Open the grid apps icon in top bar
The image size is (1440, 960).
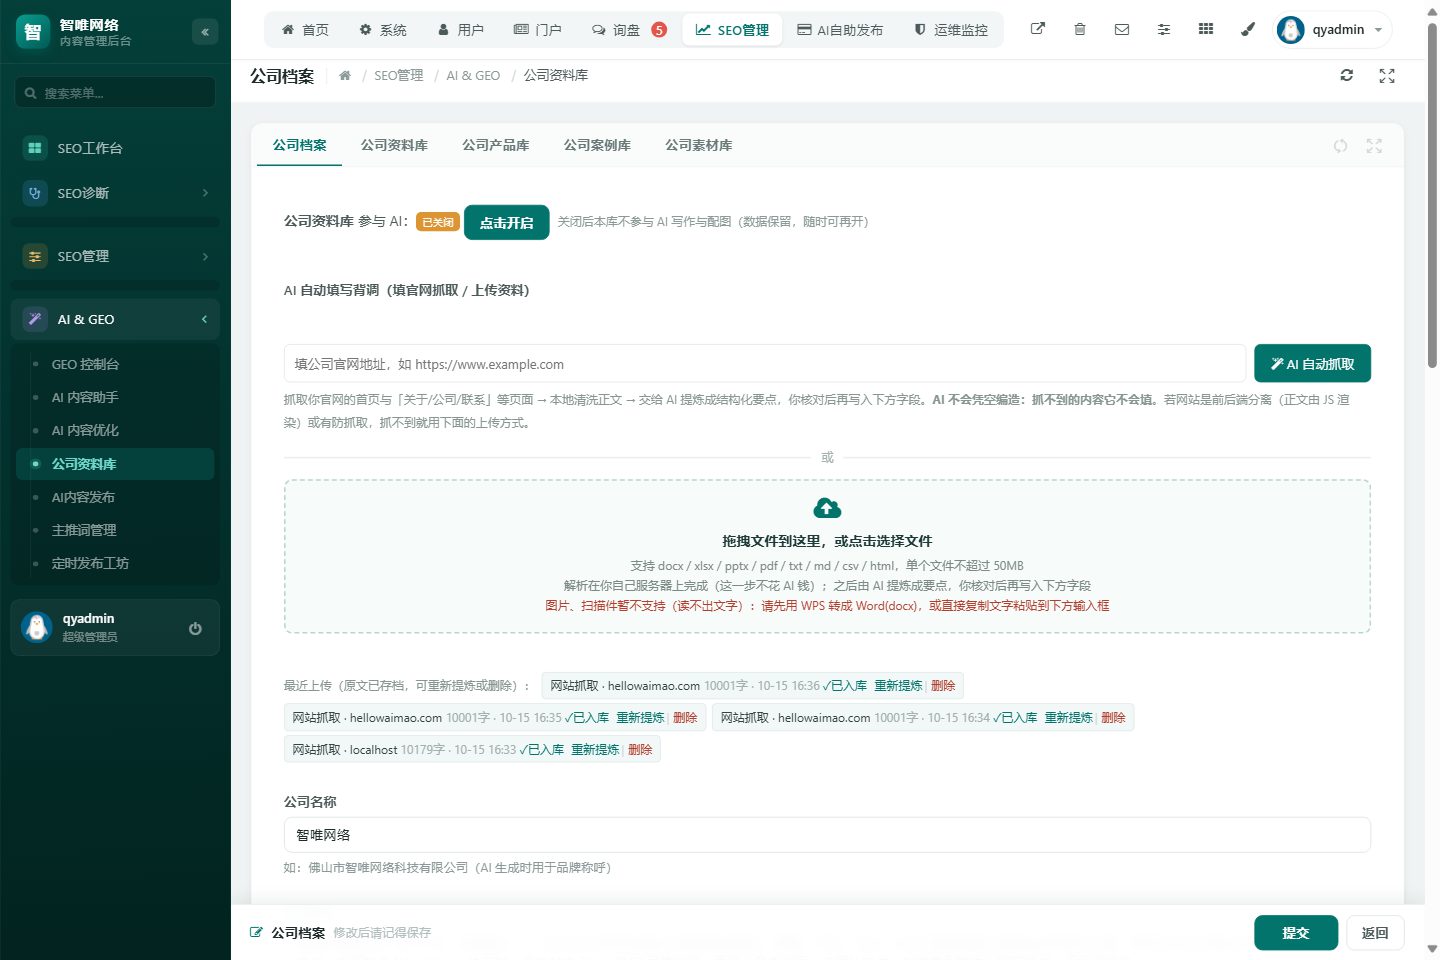click(1206, 29)
